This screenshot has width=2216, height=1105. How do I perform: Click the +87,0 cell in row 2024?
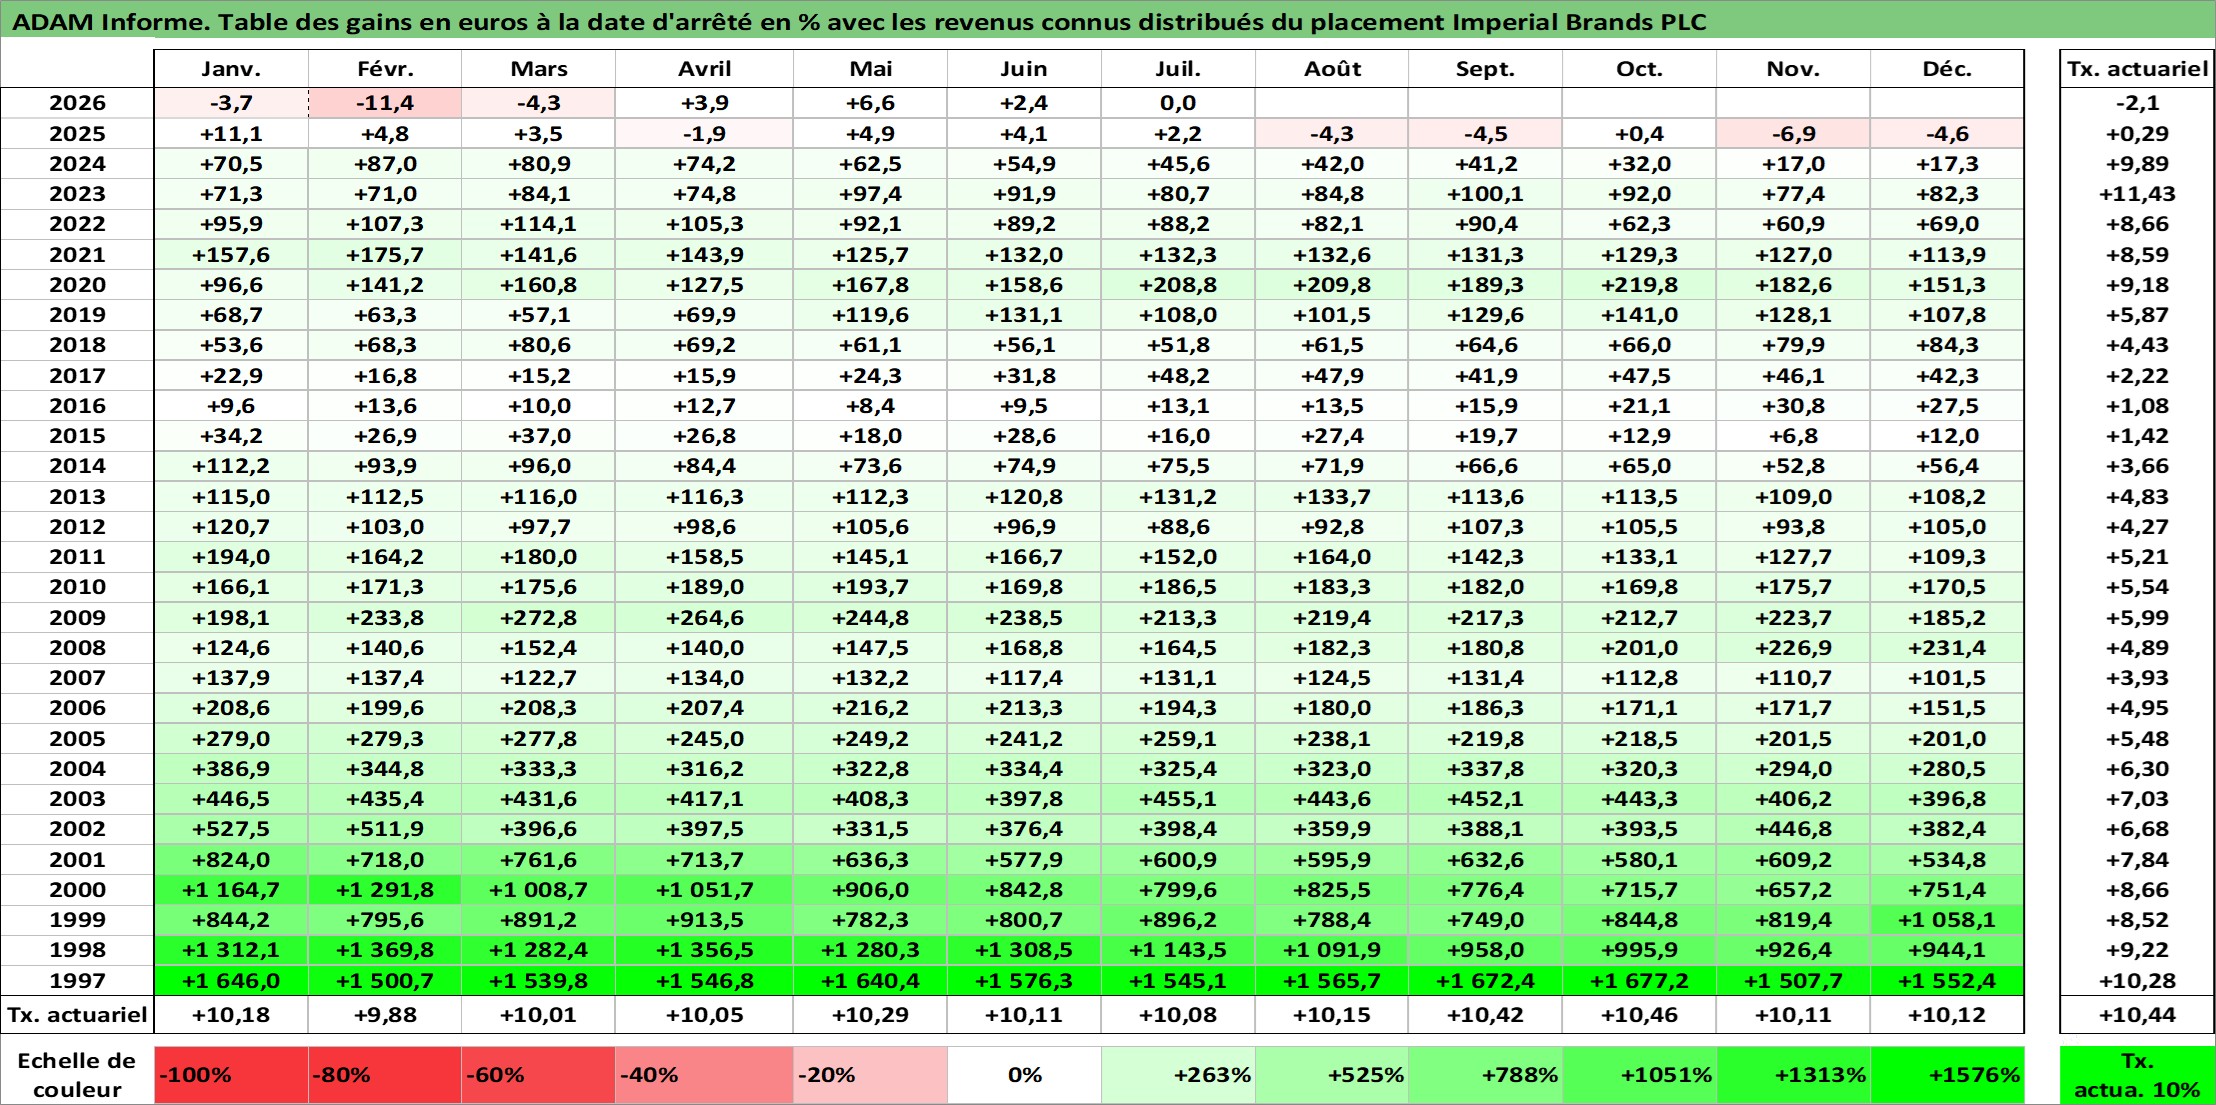coord(385,164)
